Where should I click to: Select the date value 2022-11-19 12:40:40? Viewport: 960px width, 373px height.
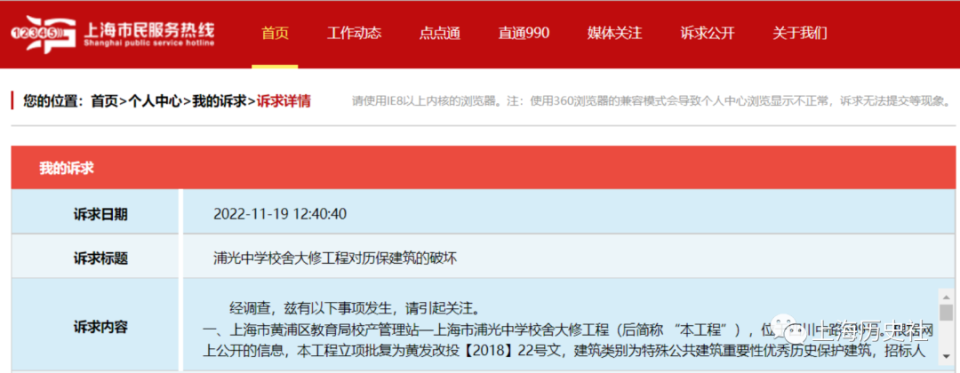pyautogui.click(x=280, y=214)
